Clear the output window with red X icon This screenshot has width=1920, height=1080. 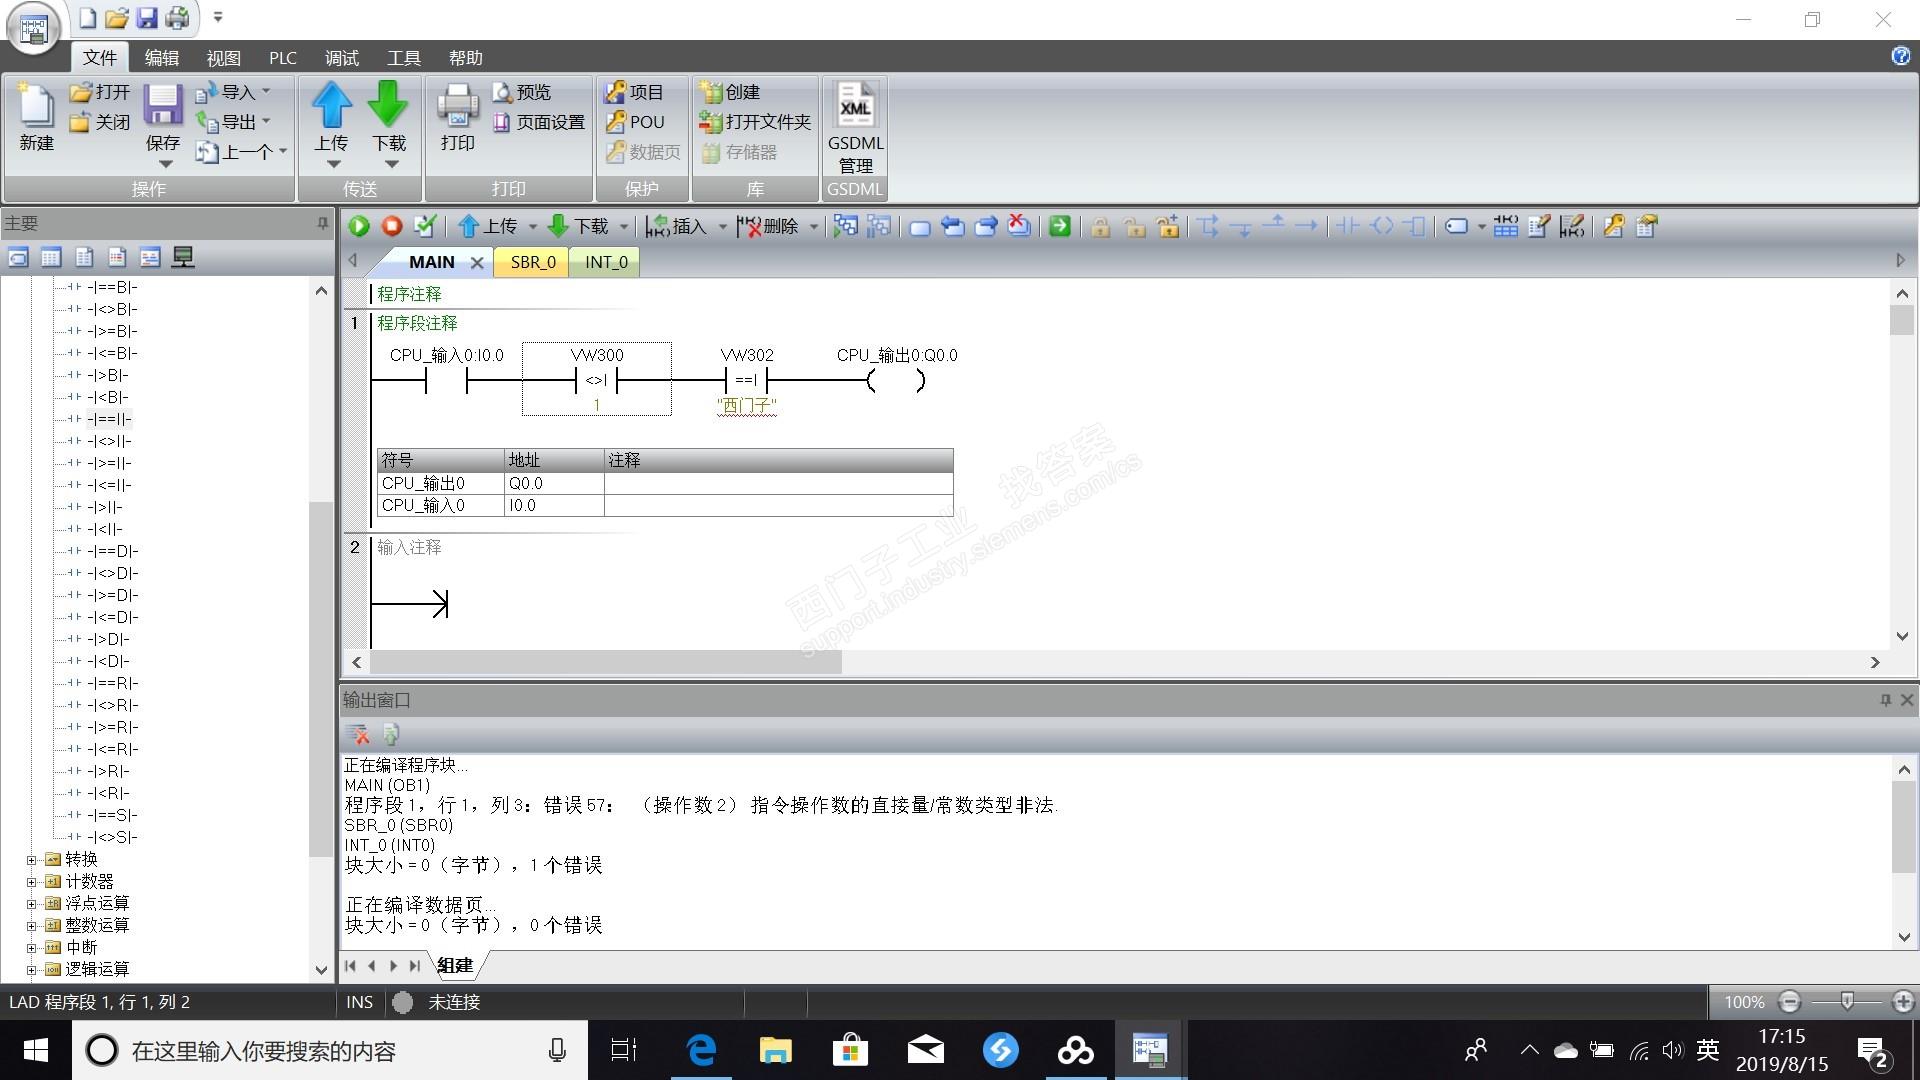pyautogui.click(x=359, y=735)
